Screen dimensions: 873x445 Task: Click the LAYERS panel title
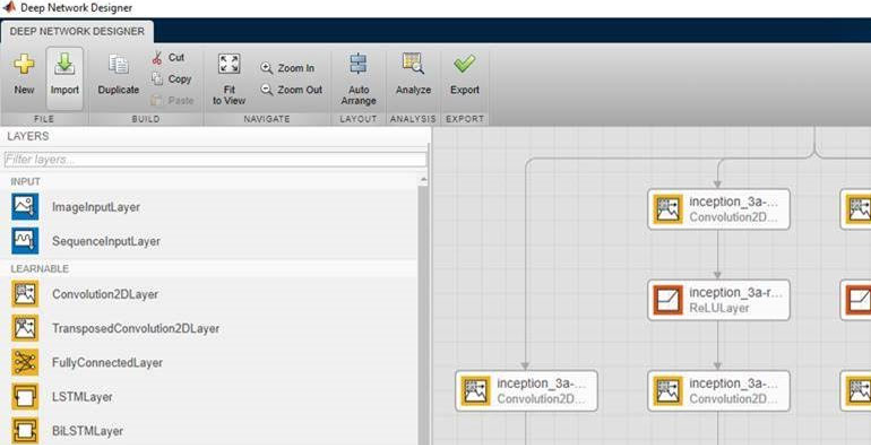coord(28,136)
